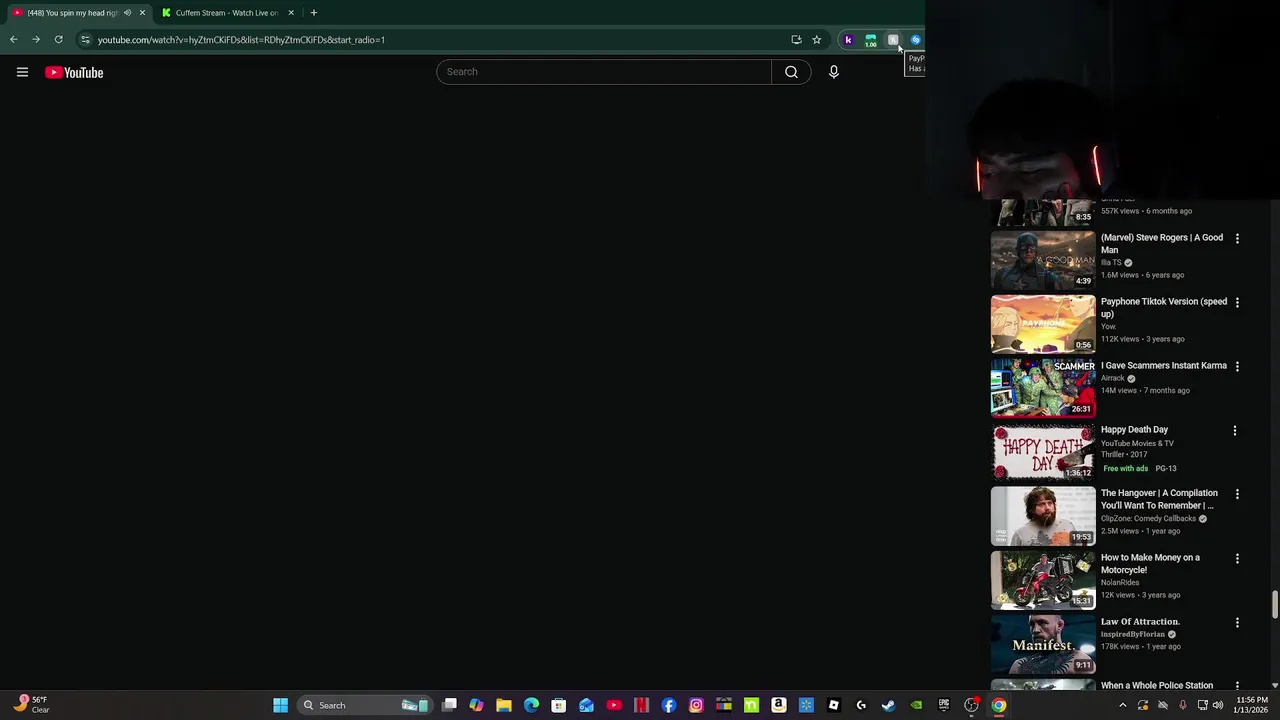The width and height of the screenshot is (1280, 720).
Task: Click 'Law Of Attraction.' video title
Action: tap(1140, 621)
